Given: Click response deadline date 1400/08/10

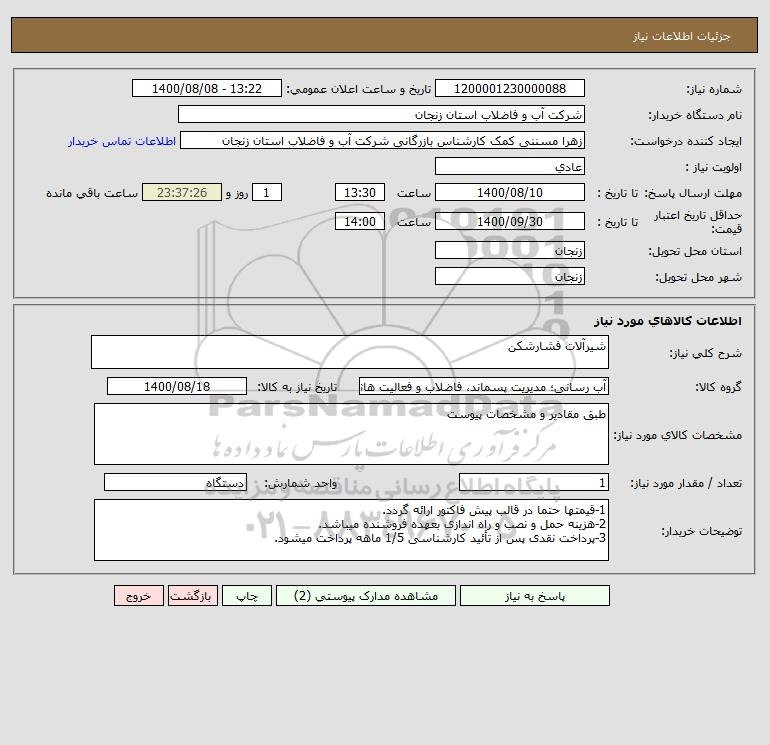Looking at the screenshot, I should [510, 193].
